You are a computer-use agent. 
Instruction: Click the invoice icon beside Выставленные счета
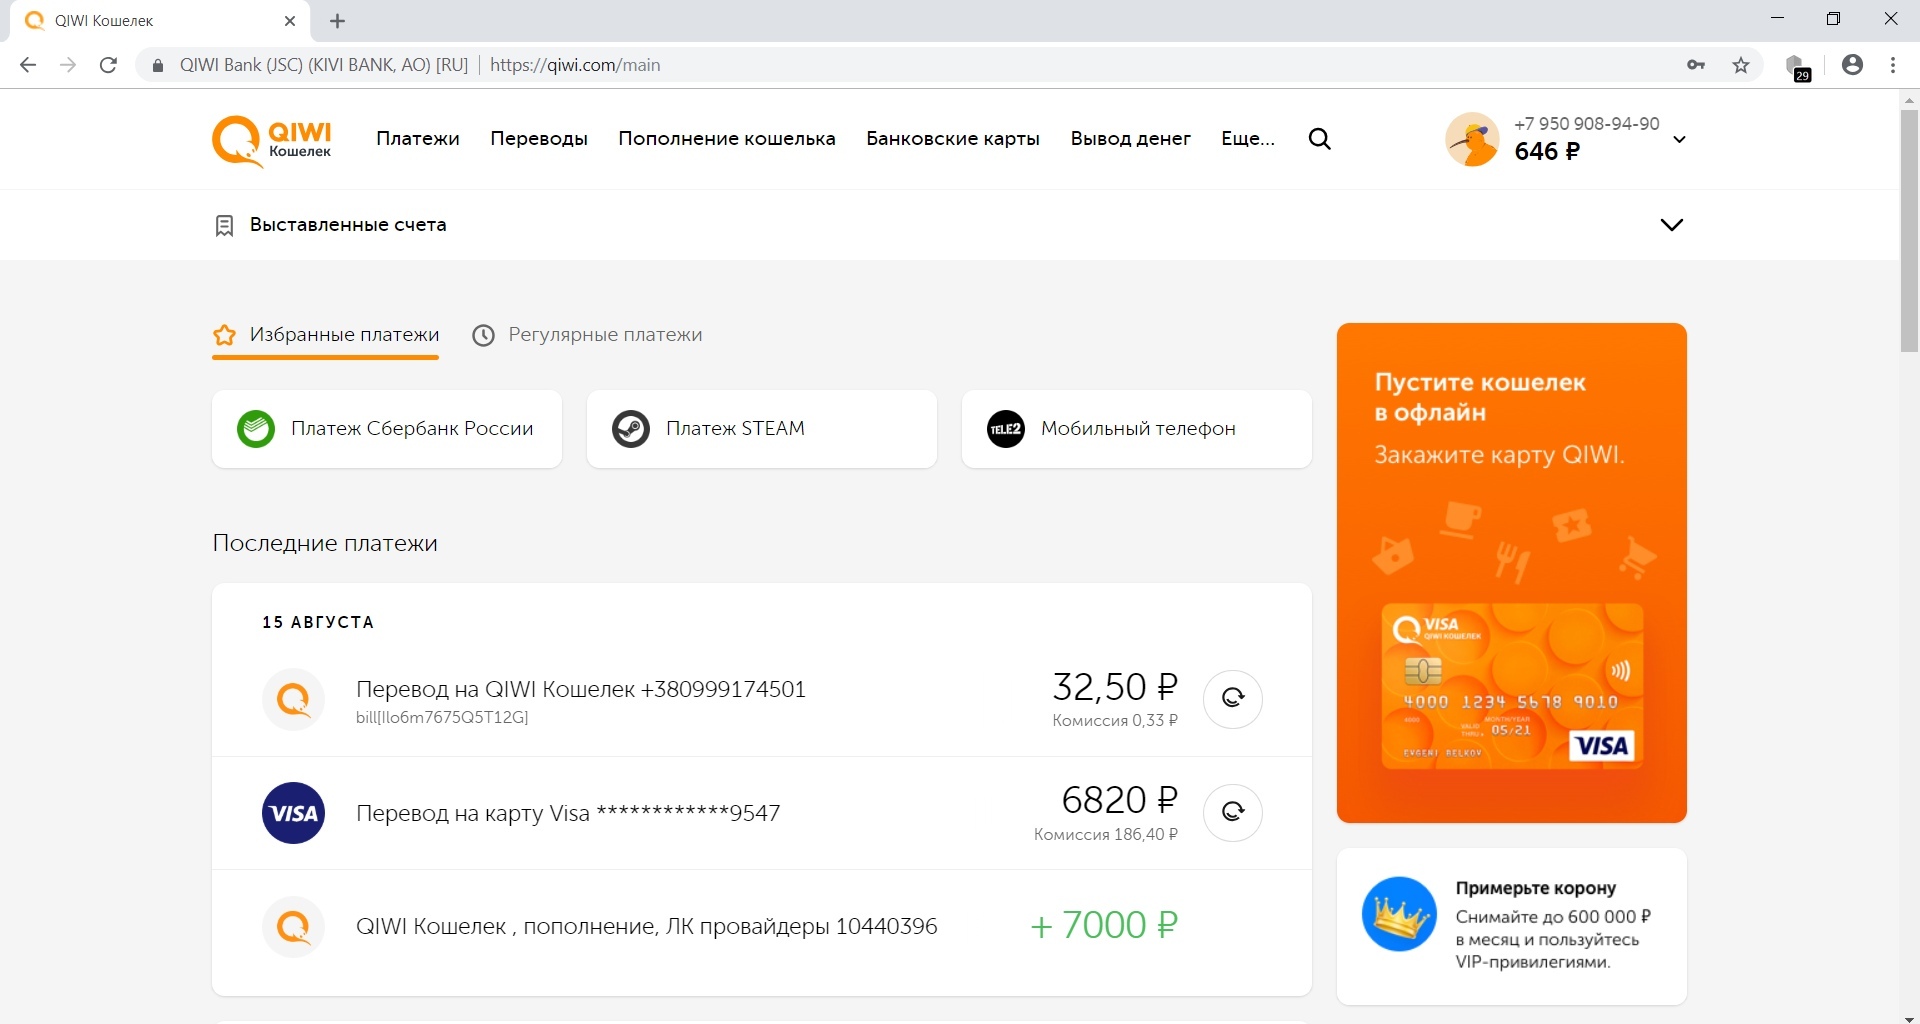(224, 225)
